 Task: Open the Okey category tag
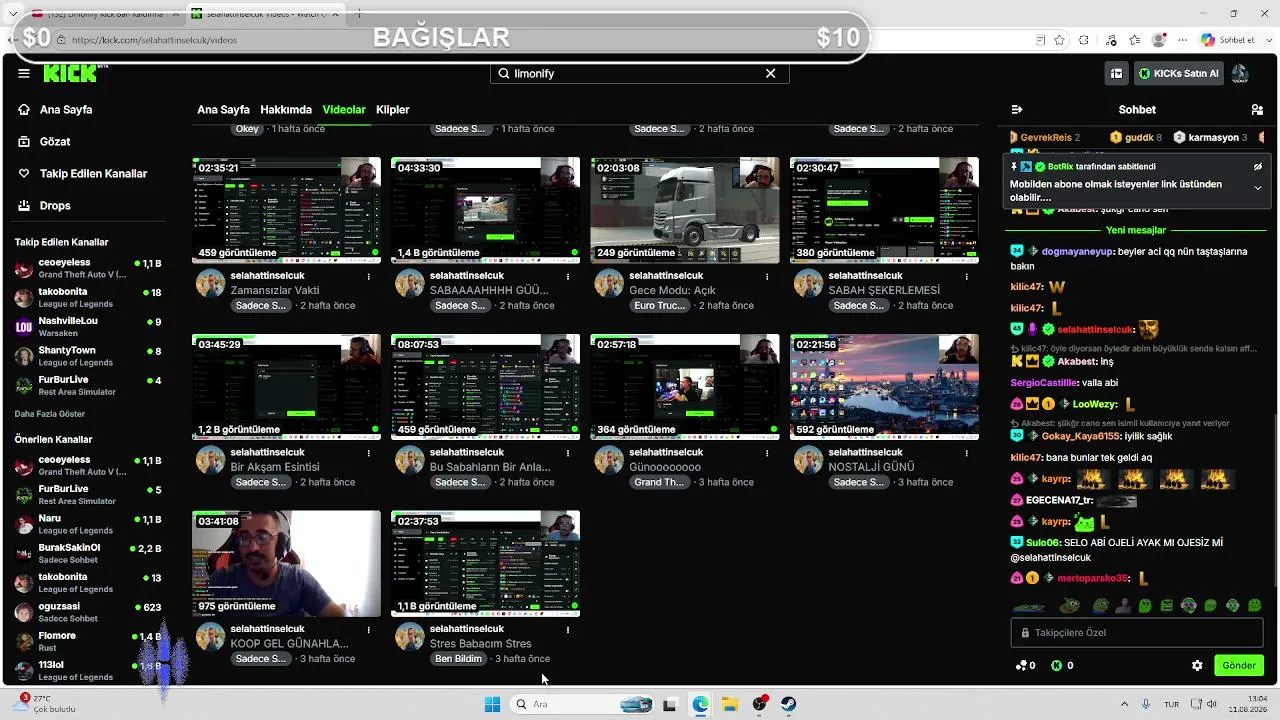click(x=247, y=129)
